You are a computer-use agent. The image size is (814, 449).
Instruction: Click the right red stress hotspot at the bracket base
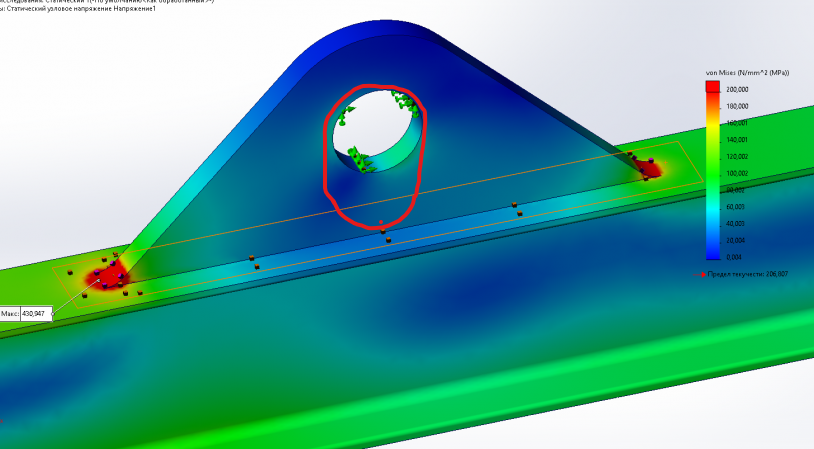pos(648,166)
